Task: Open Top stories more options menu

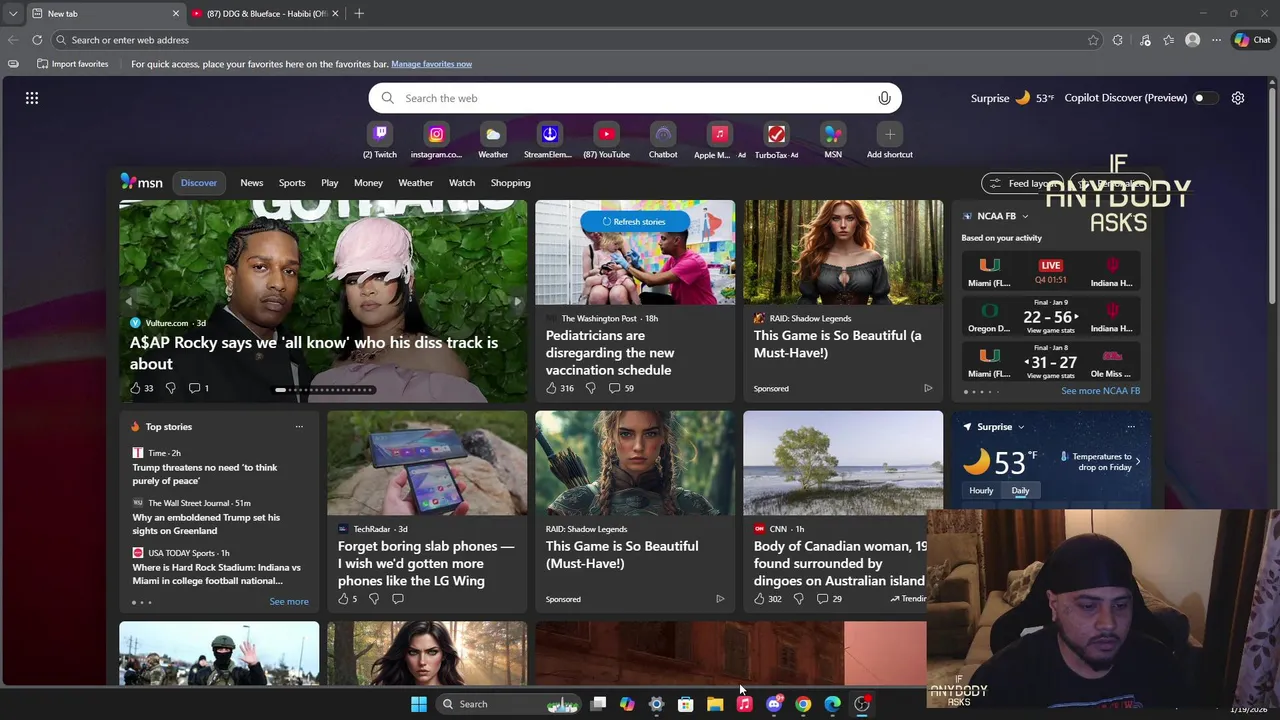Action: (x=299, y=427)
